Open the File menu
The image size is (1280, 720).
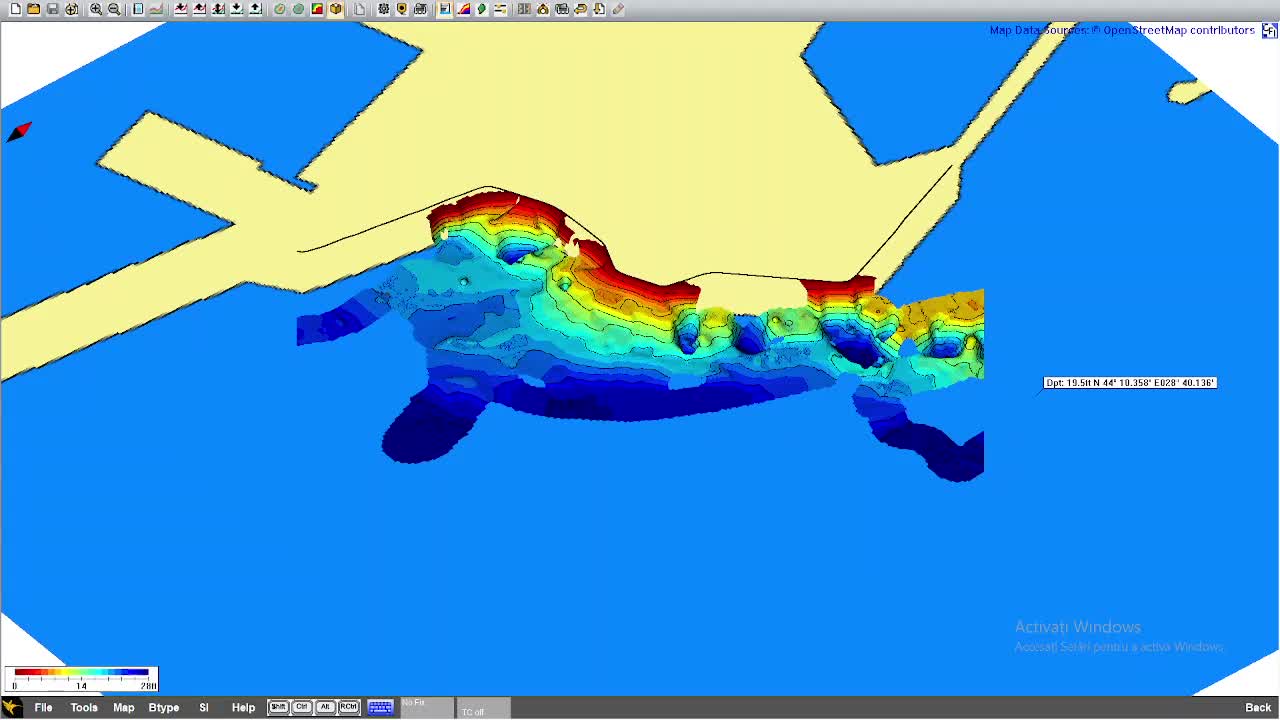click(x=43, y=707)
